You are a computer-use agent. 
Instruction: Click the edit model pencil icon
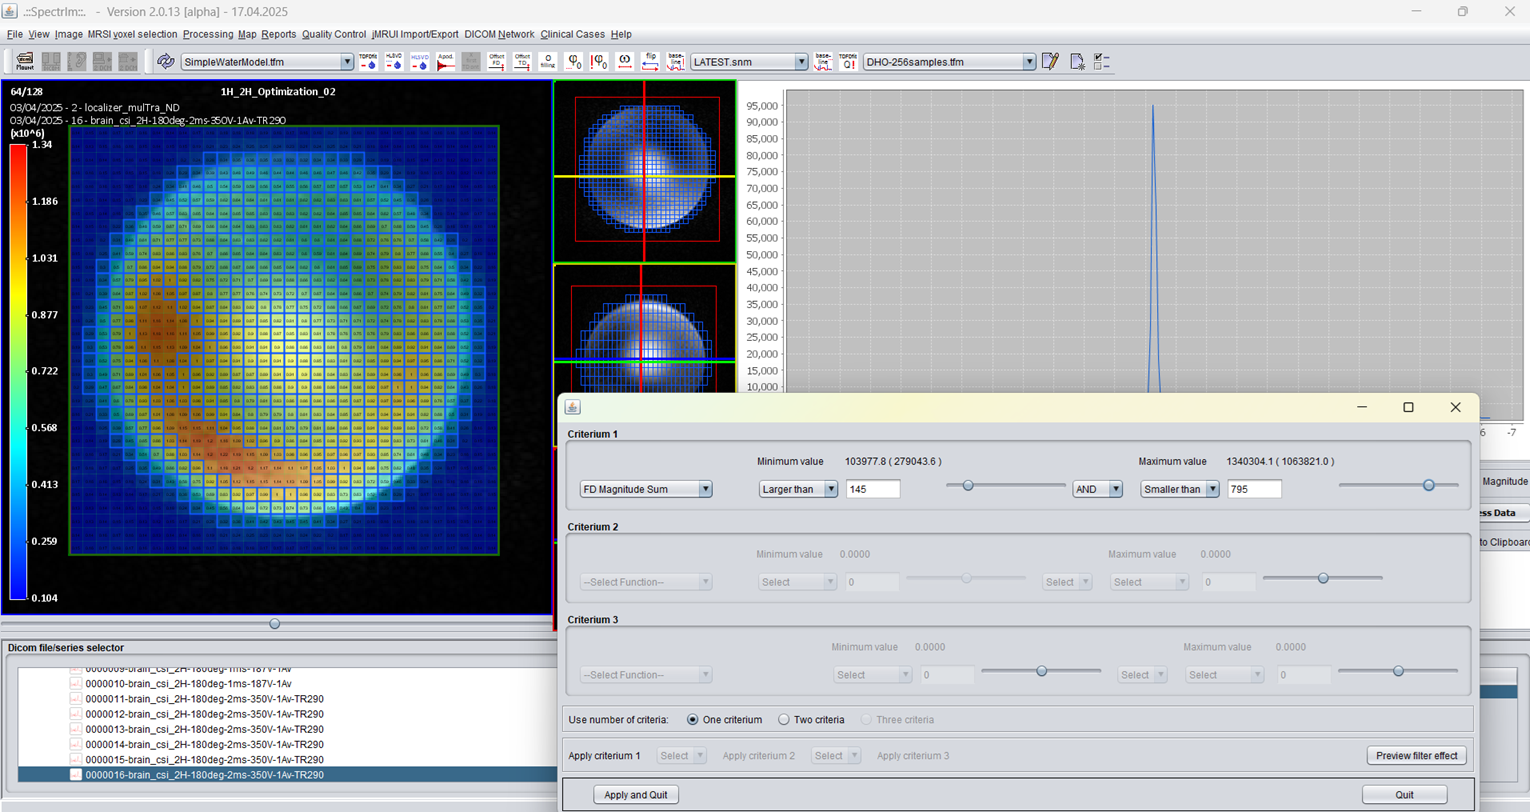click(1050, 61)
